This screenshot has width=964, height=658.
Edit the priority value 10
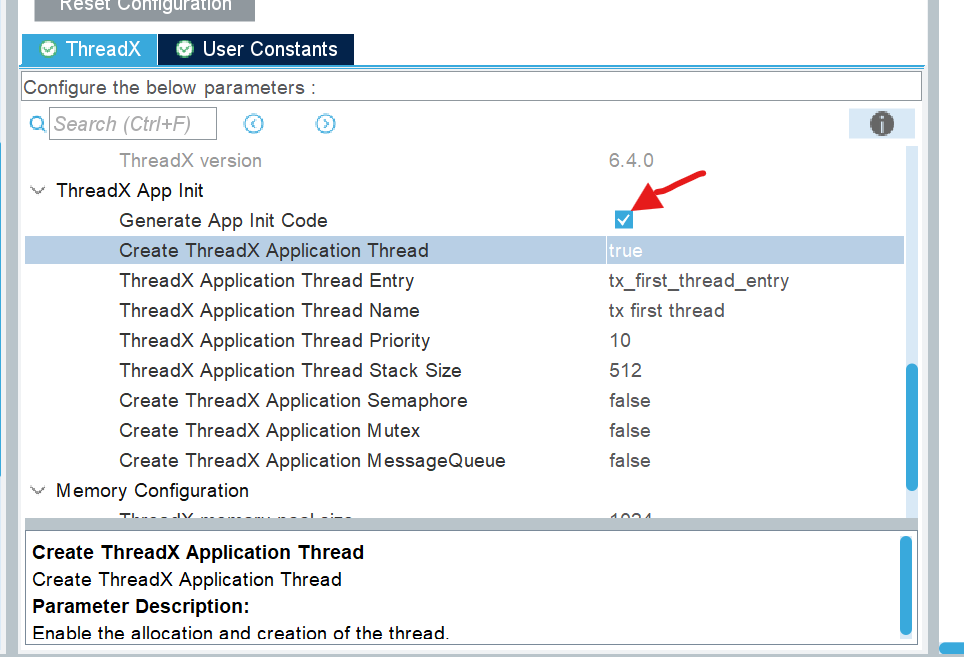click(x=620, y=341)
